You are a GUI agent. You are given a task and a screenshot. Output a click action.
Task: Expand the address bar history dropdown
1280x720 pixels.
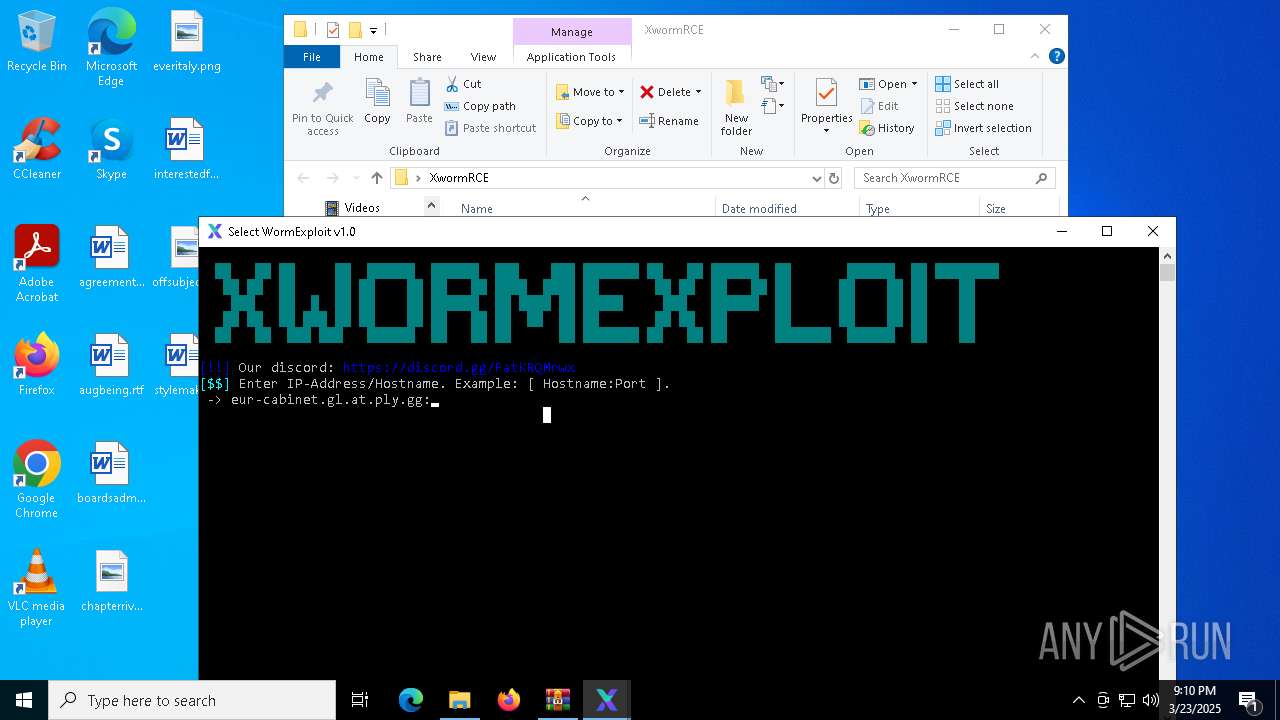pyautogui.click(x=817, y=178)
